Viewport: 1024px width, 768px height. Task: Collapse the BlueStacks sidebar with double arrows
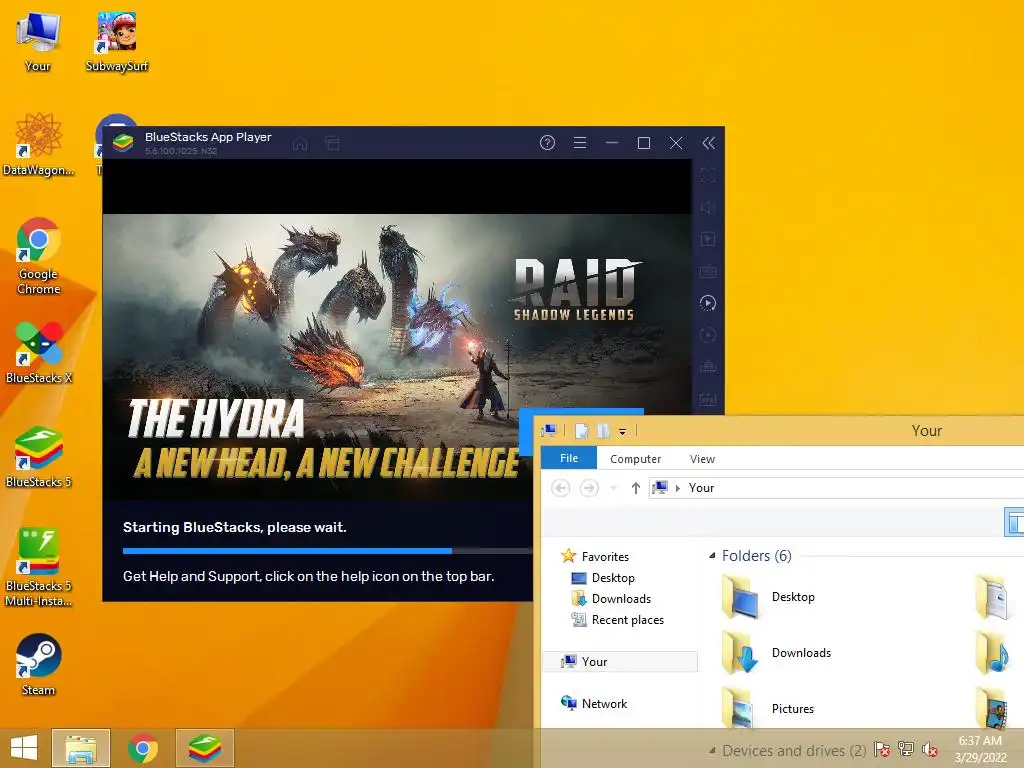point(709,143)
